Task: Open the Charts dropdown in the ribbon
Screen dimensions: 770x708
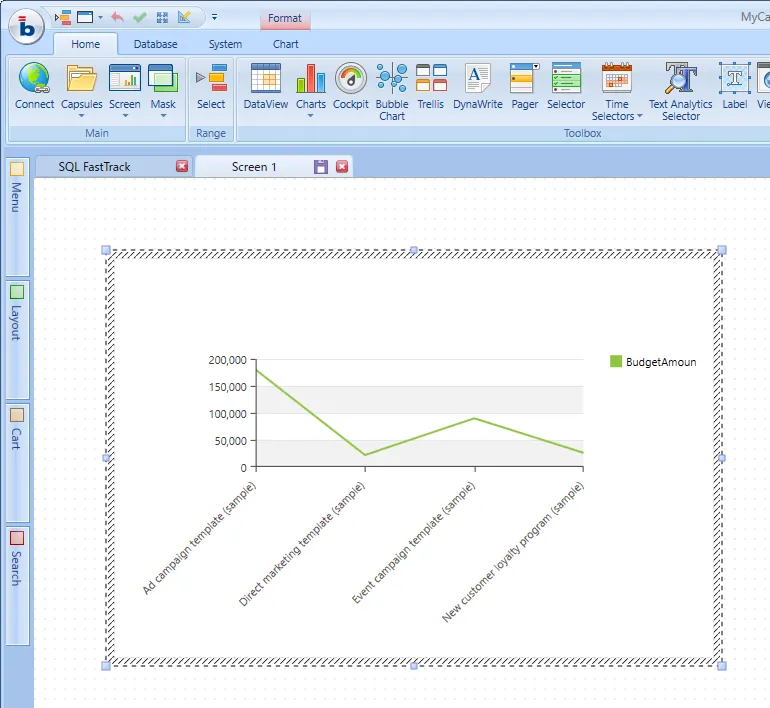Action: click(310, 115)
